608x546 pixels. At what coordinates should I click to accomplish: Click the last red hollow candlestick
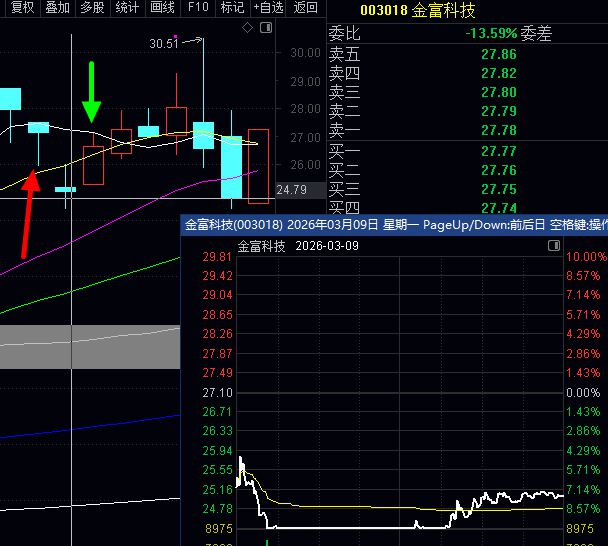click(258, 166)
